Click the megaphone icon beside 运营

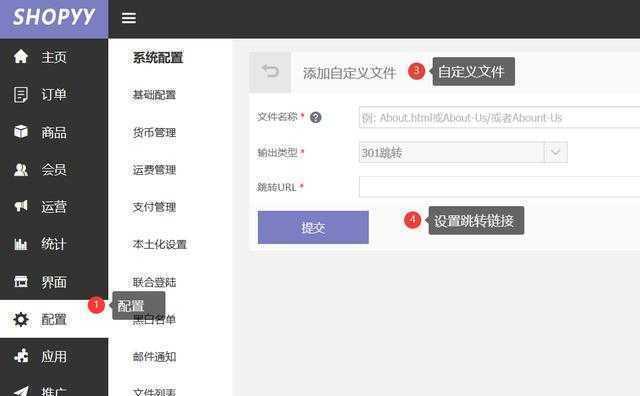click(x=21, y=206)
